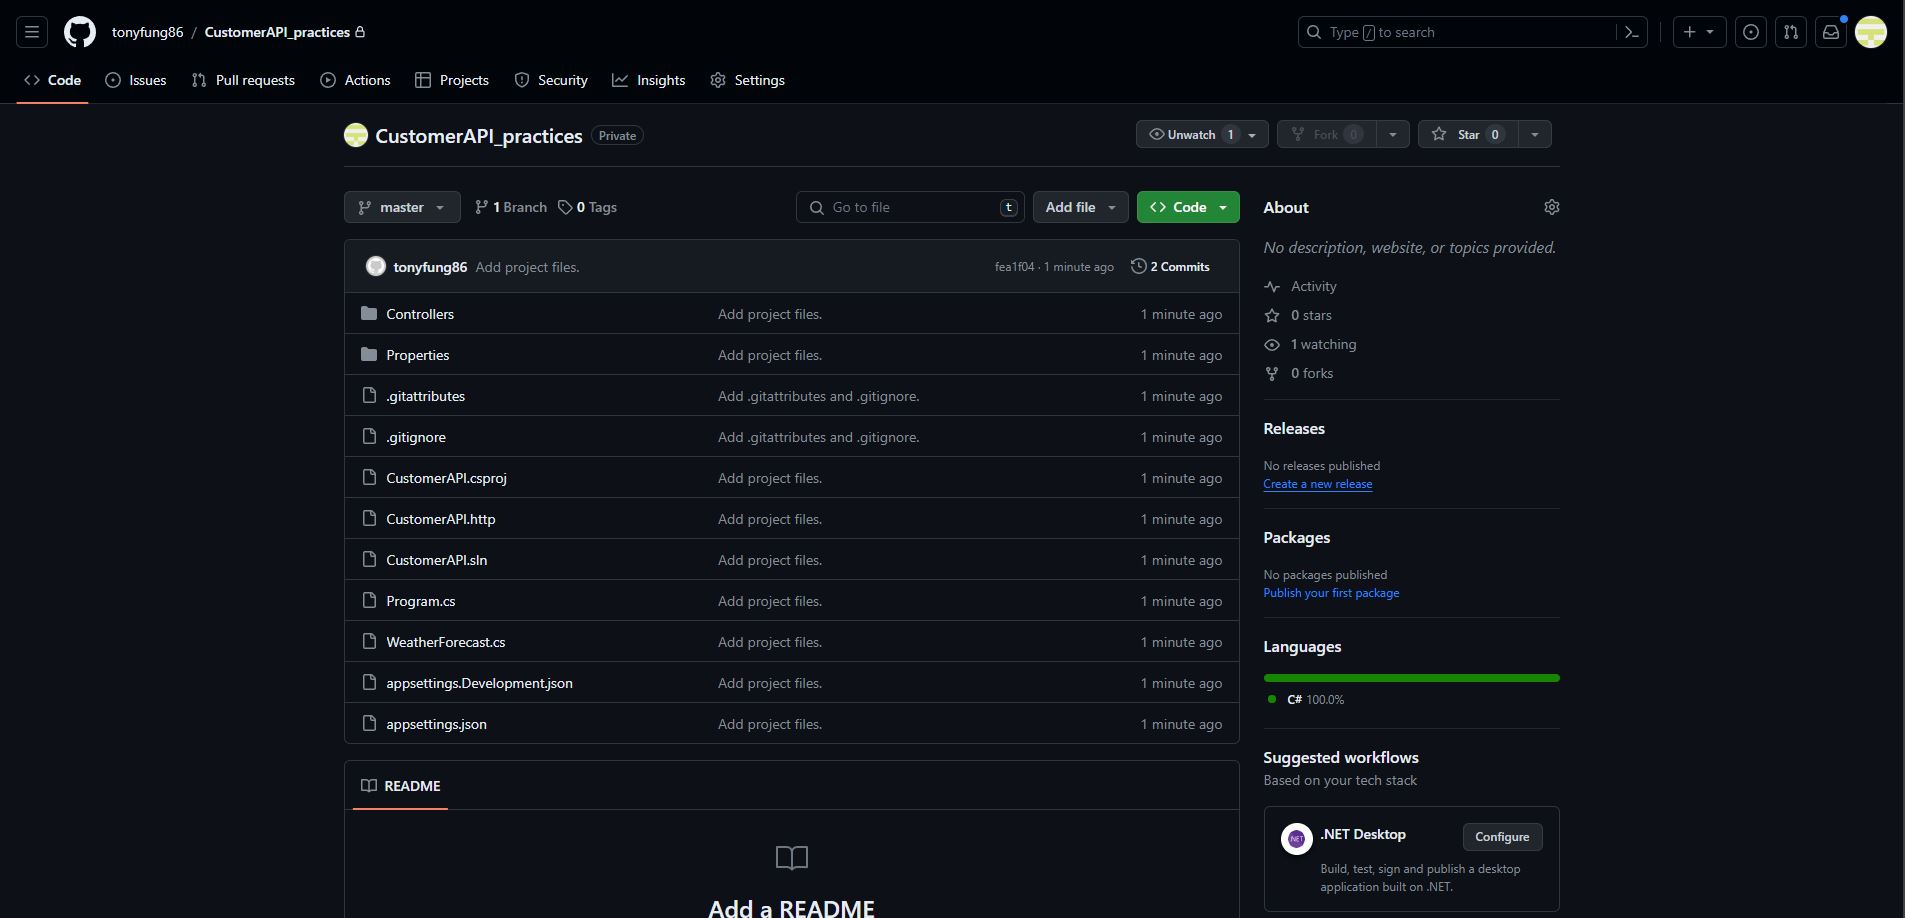The image size is (1905, 918).
Task: Star the CustomerAPI_practices repository
Action: 1467,134
